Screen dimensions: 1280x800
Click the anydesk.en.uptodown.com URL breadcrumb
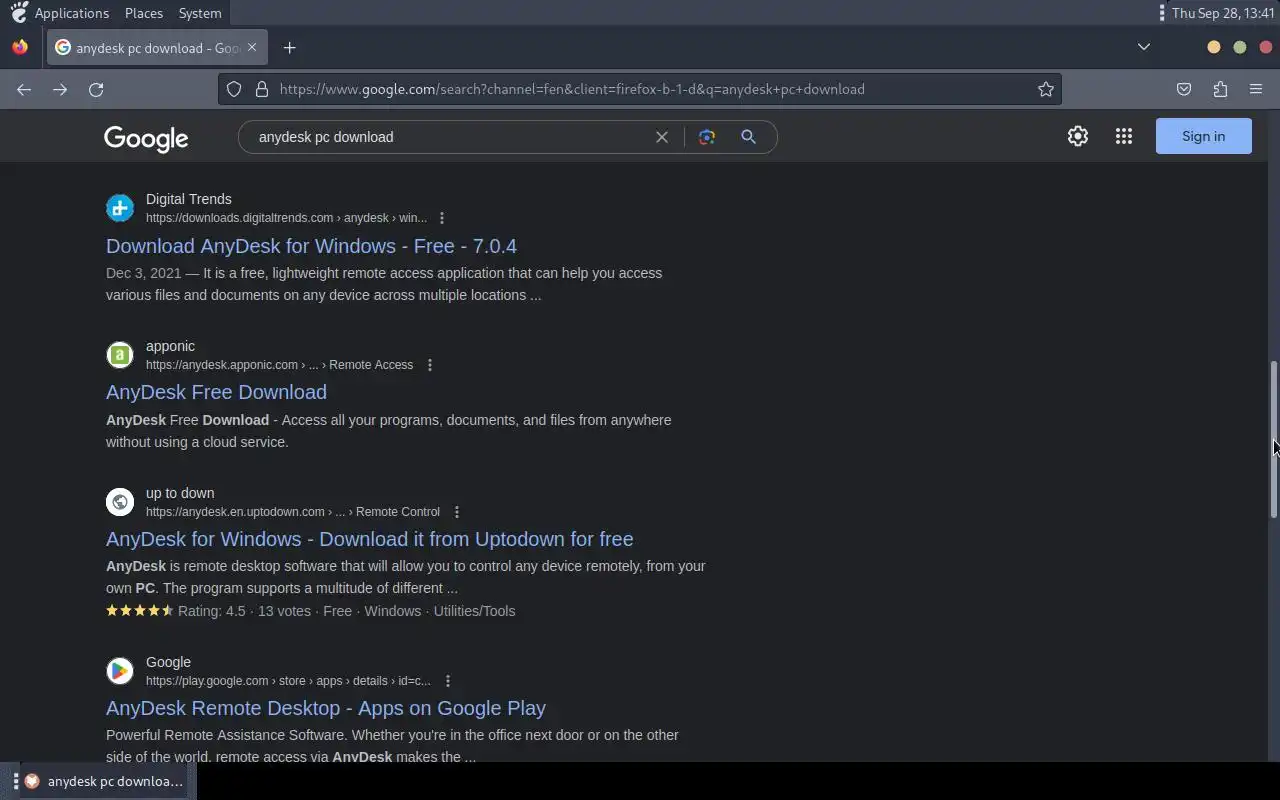pyautogui.click(x=293, y=512)
